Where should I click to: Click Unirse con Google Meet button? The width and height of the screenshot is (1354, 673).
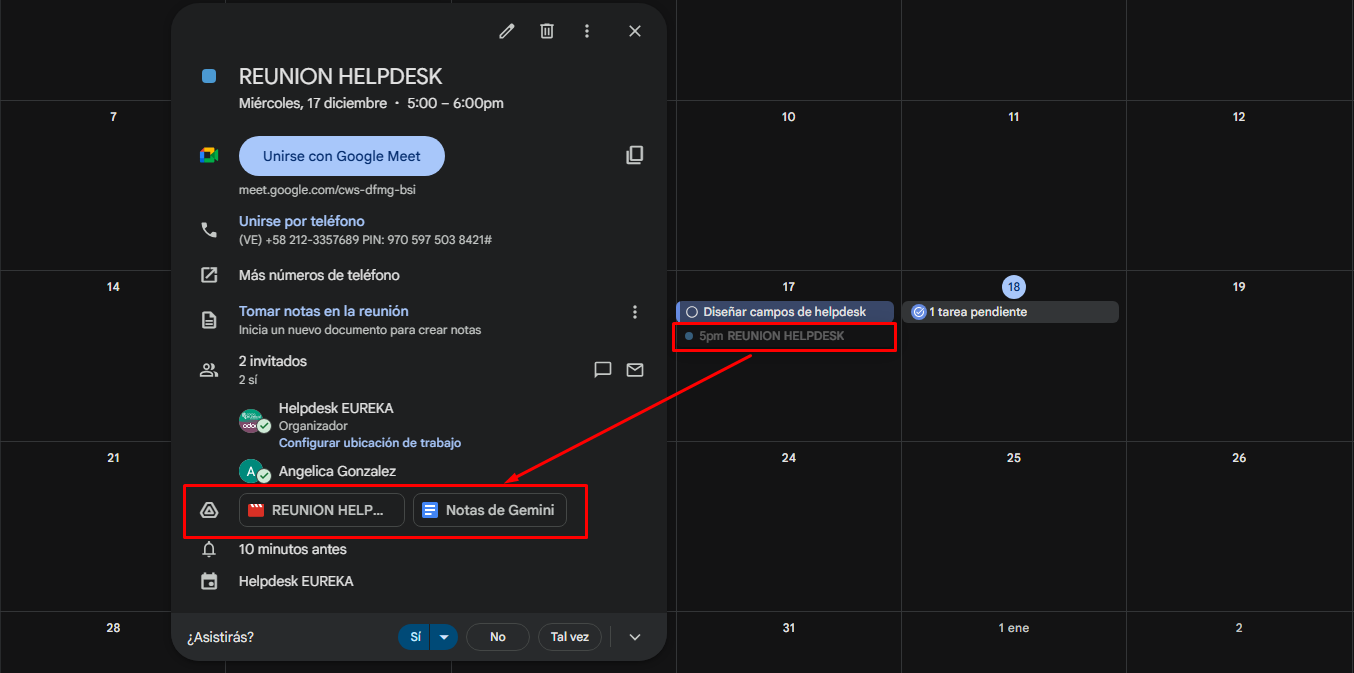point(341,156)
